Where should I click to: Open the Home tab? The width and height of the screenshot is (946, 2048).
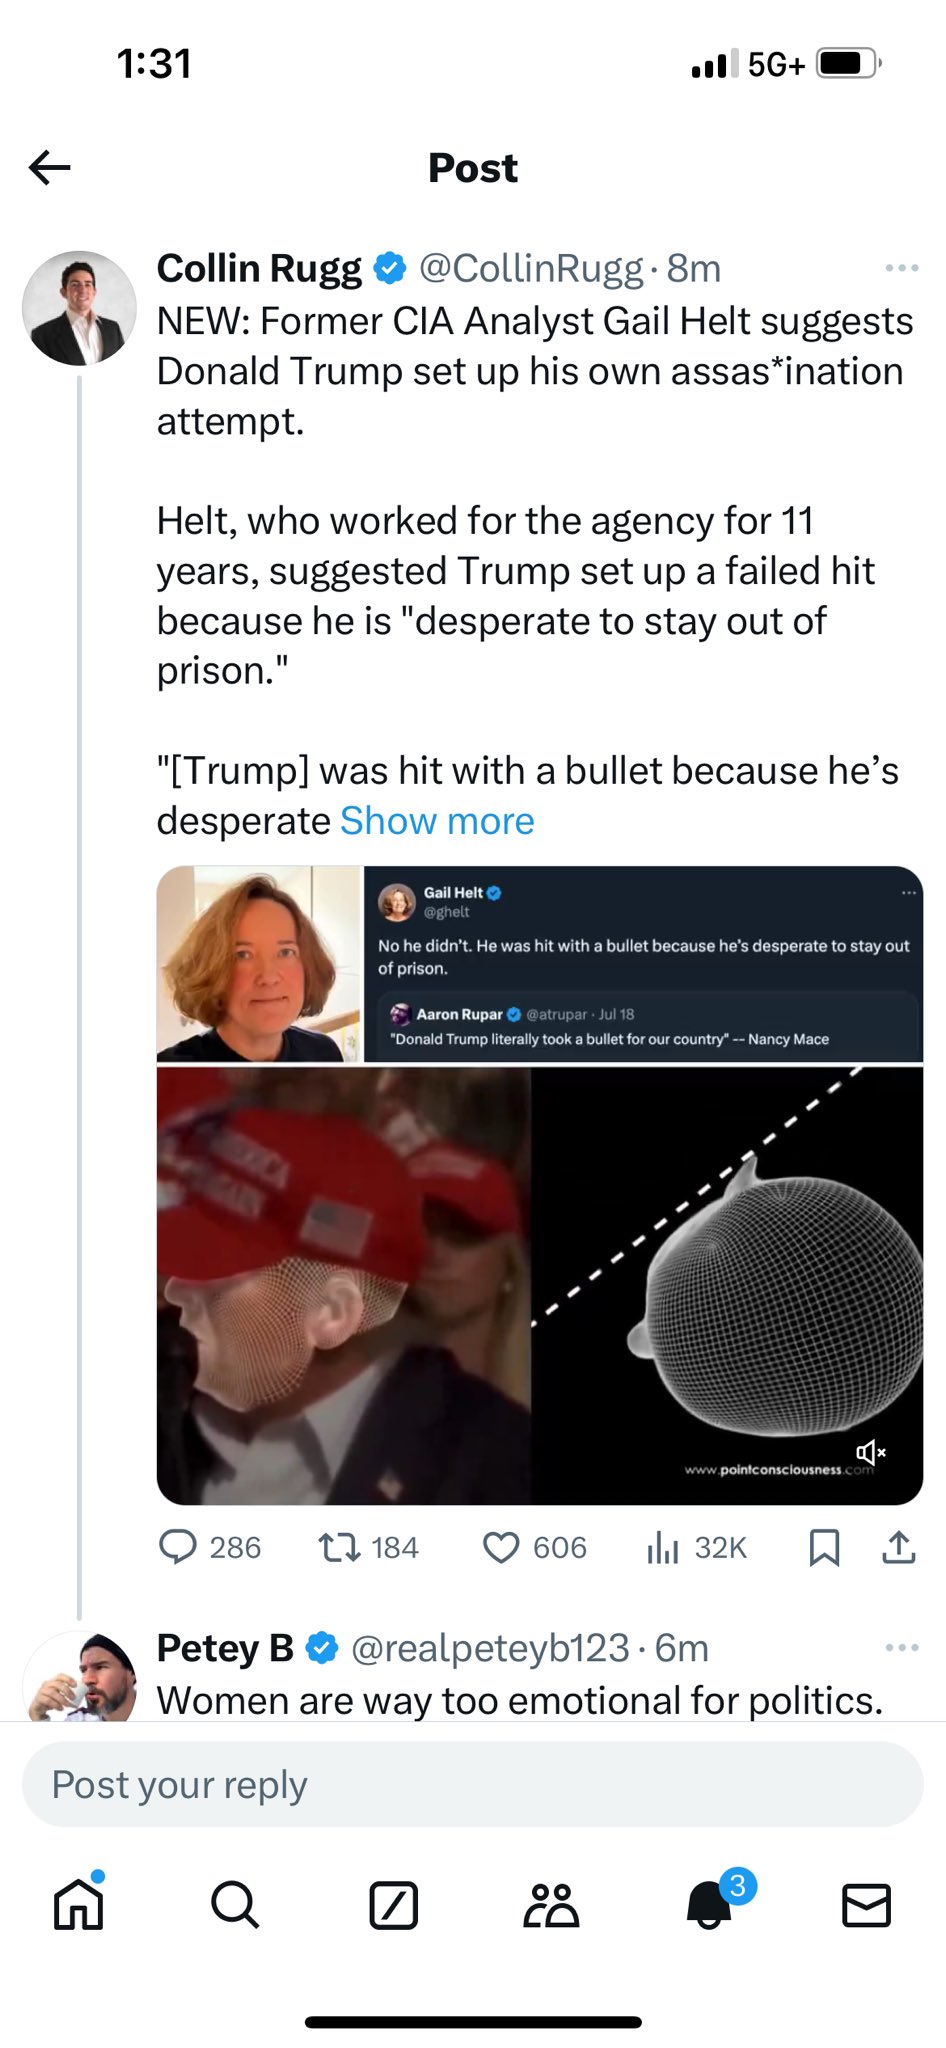pyautogui.click(x=78, y=1904)
